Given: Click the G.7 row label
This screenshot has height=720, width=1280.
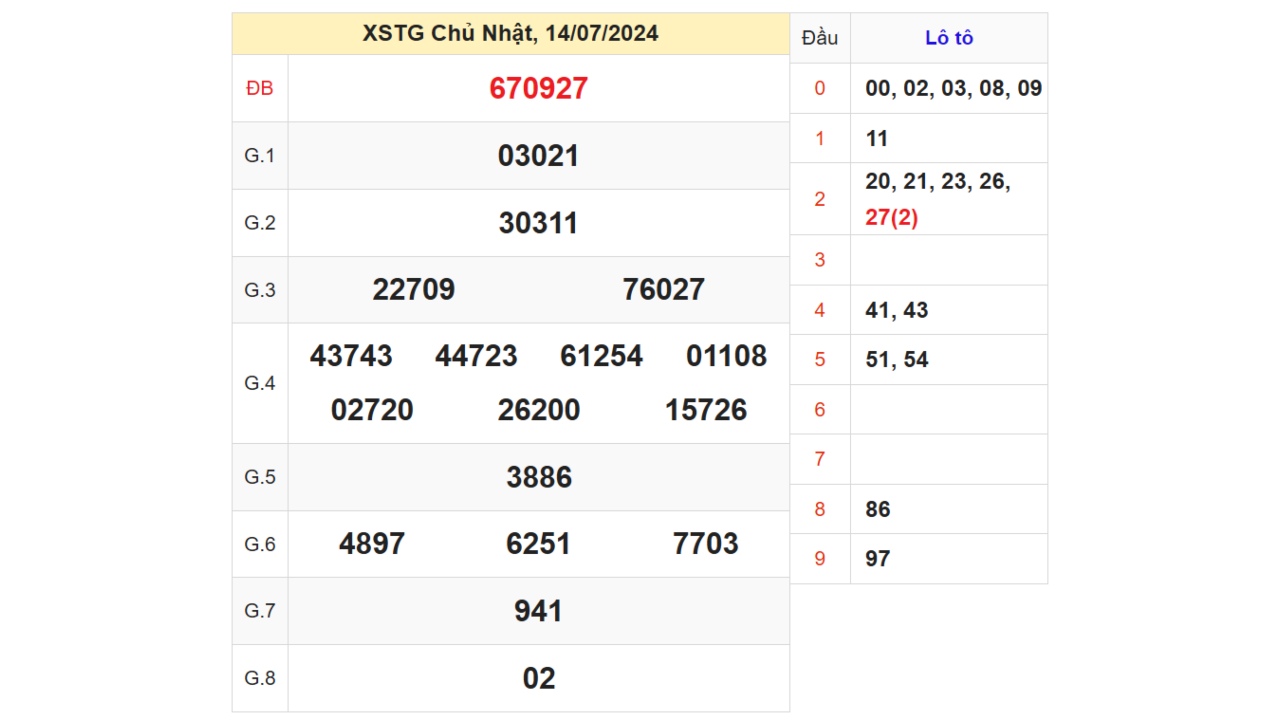Looking at the screenshot, I should [260, 611].
